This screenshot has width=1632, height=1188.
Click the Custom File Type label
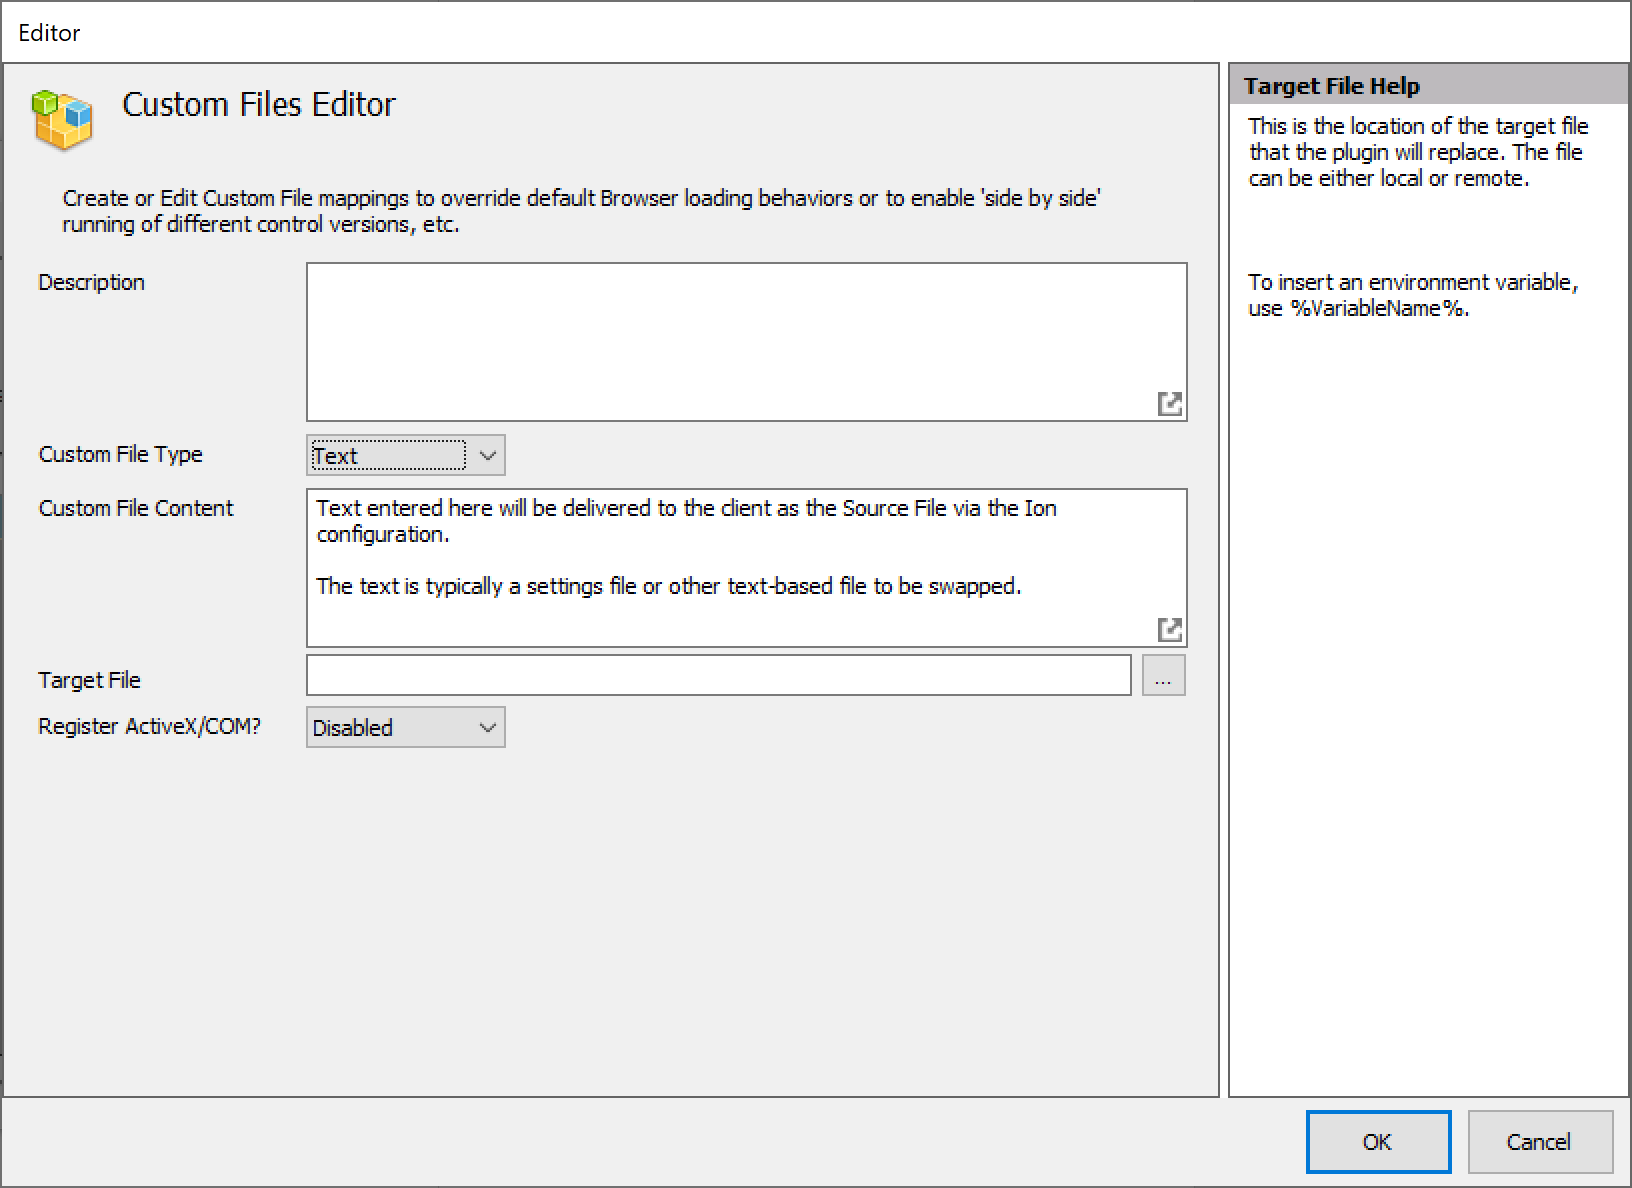pyautogui.click(x=120, y=454)
